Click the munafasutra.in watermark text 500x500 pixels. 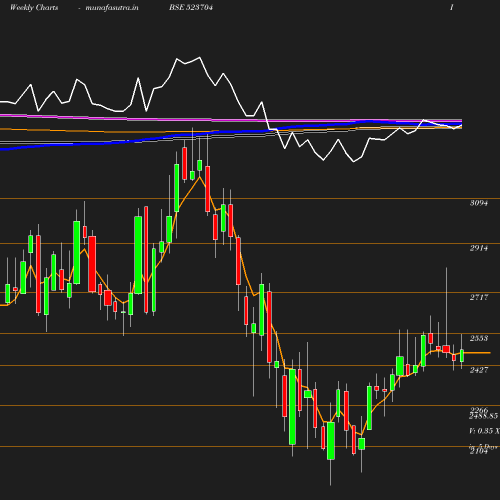[x=112, y=7]
